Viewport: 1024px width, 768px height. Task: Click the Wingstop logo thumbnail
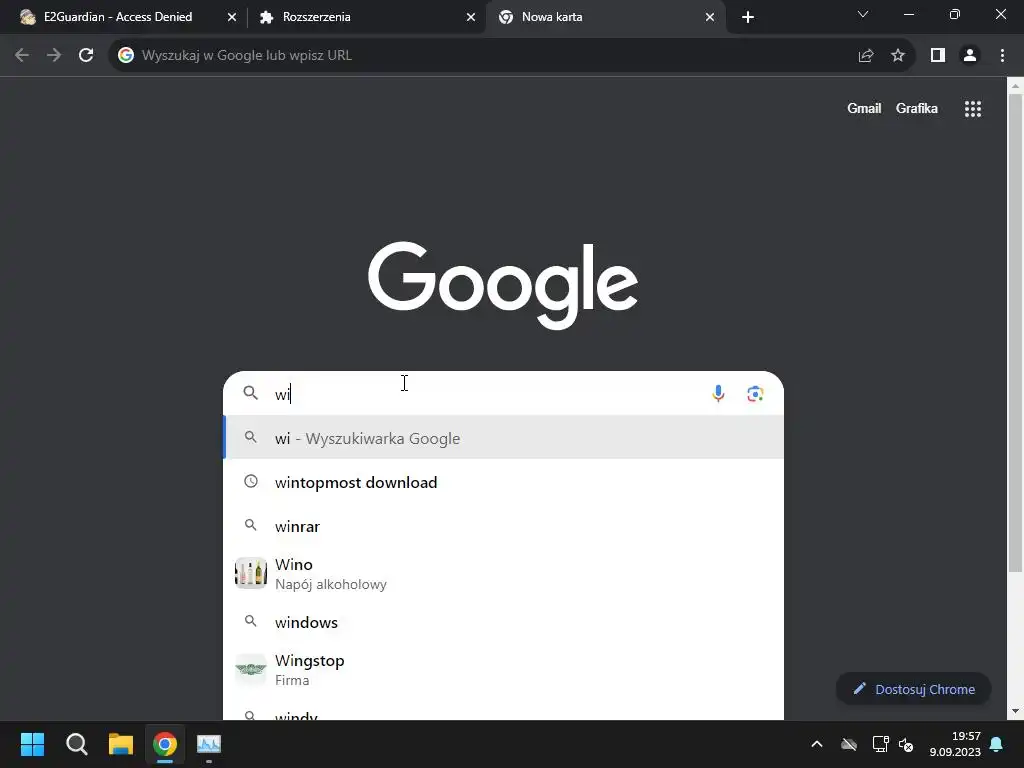coord(251,669)
